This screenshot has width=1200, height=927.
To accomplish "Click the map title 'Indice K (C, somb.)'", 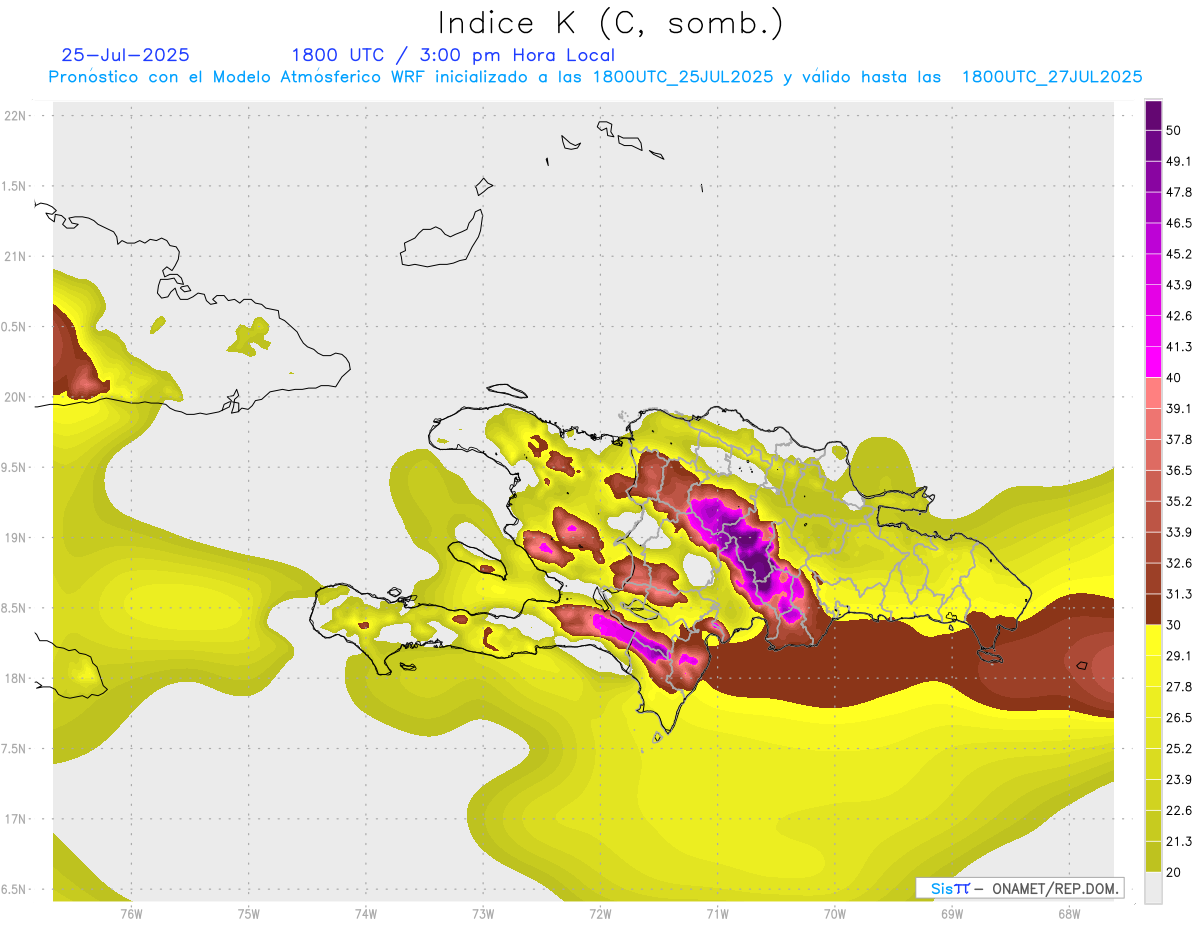I will pyautogui.click(x=610, y=24).
